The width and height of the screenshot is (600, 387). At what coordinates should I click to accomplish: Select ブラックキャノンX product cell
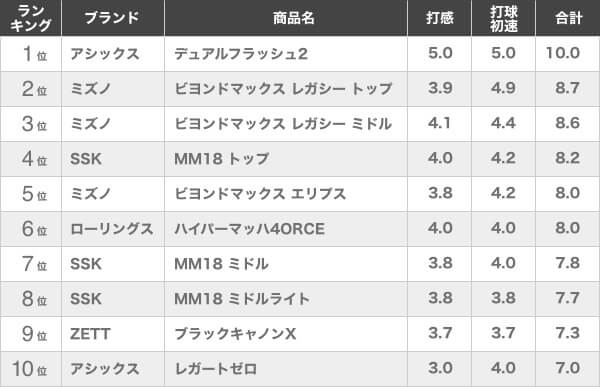pyautogui.click(x=286, y=334)
